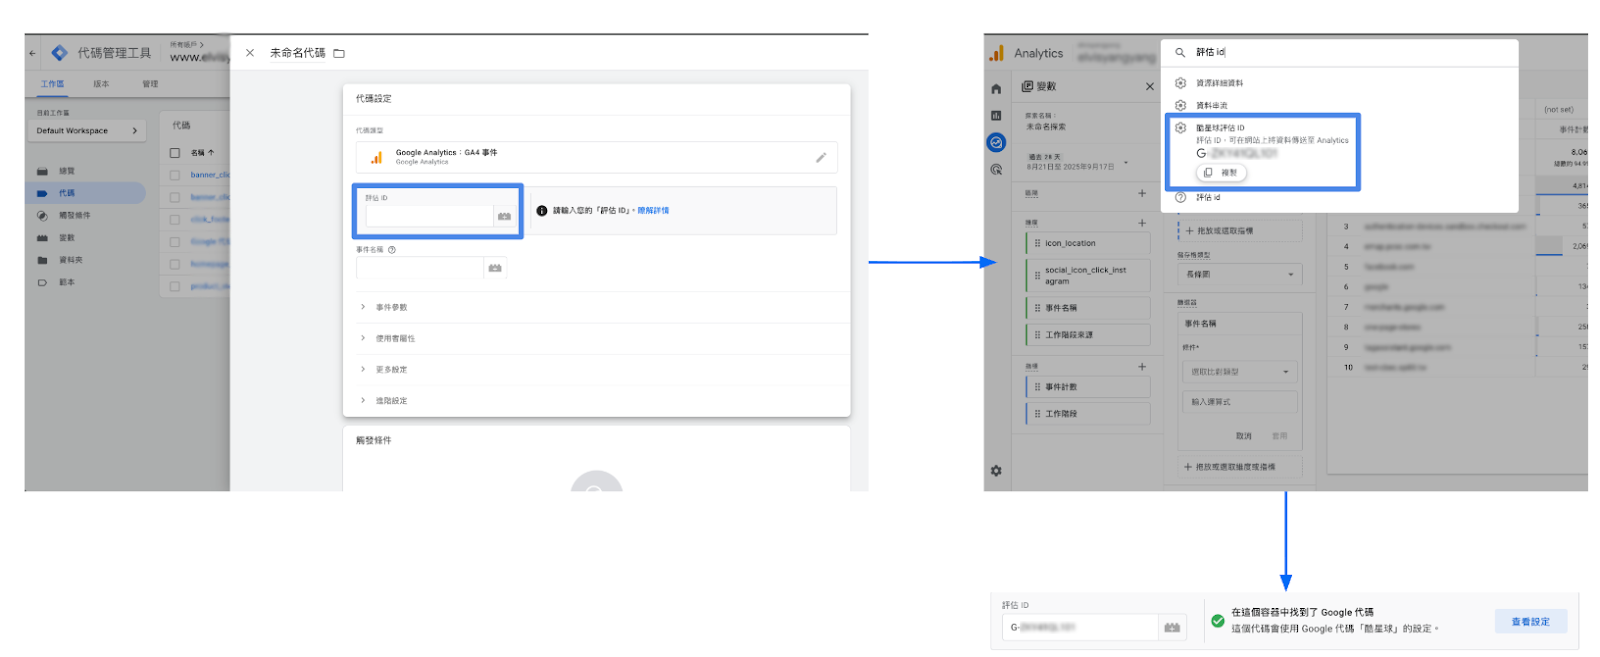Open Analytics Home icon in left rail
The height and width of the screenshot is (657, 1600).
996,89
